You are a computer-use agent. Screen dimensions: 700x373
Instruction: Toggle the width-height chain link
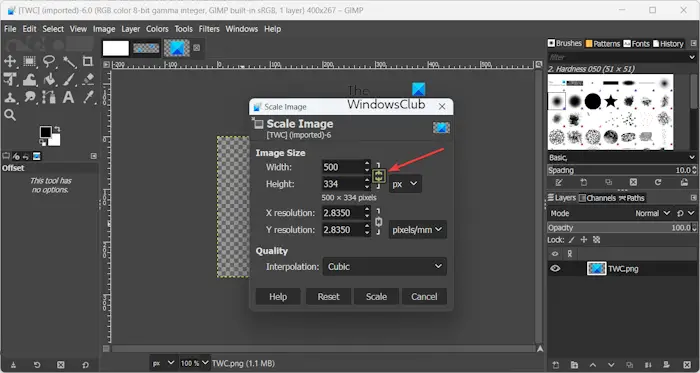[379, 175]
